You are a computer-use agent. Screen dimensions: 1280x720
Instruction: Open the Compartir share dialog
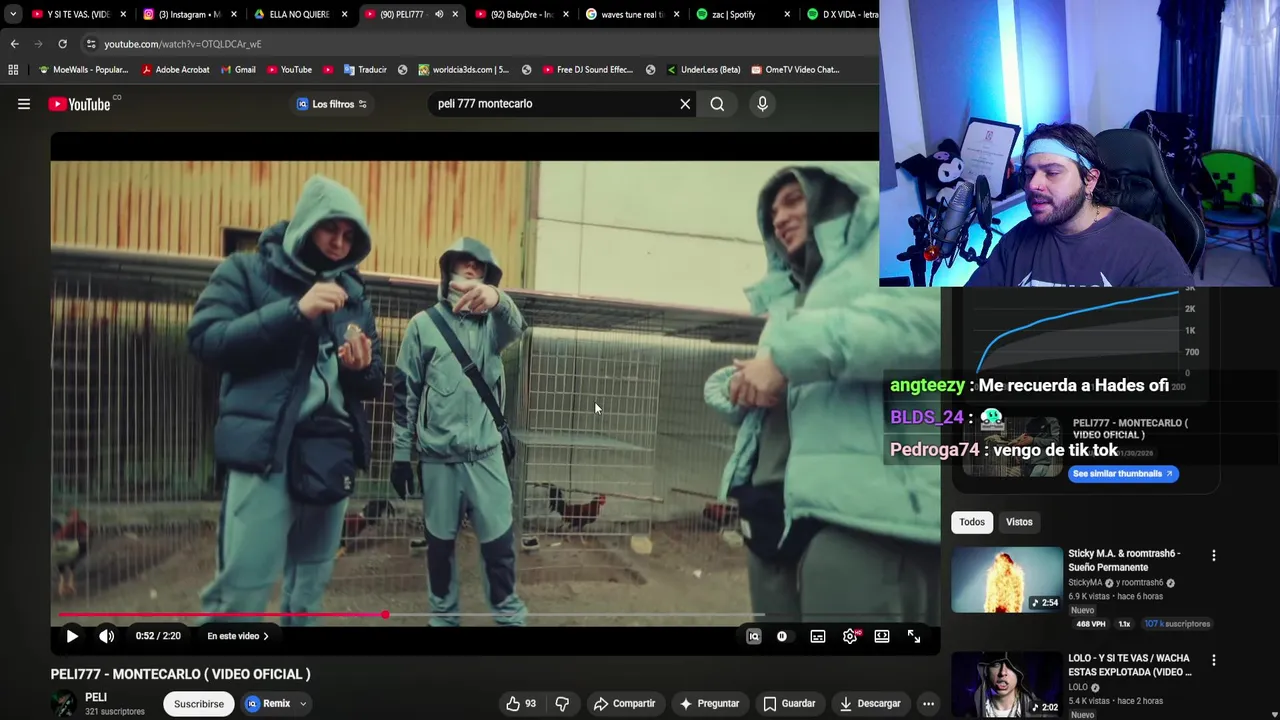click(624, 704)
